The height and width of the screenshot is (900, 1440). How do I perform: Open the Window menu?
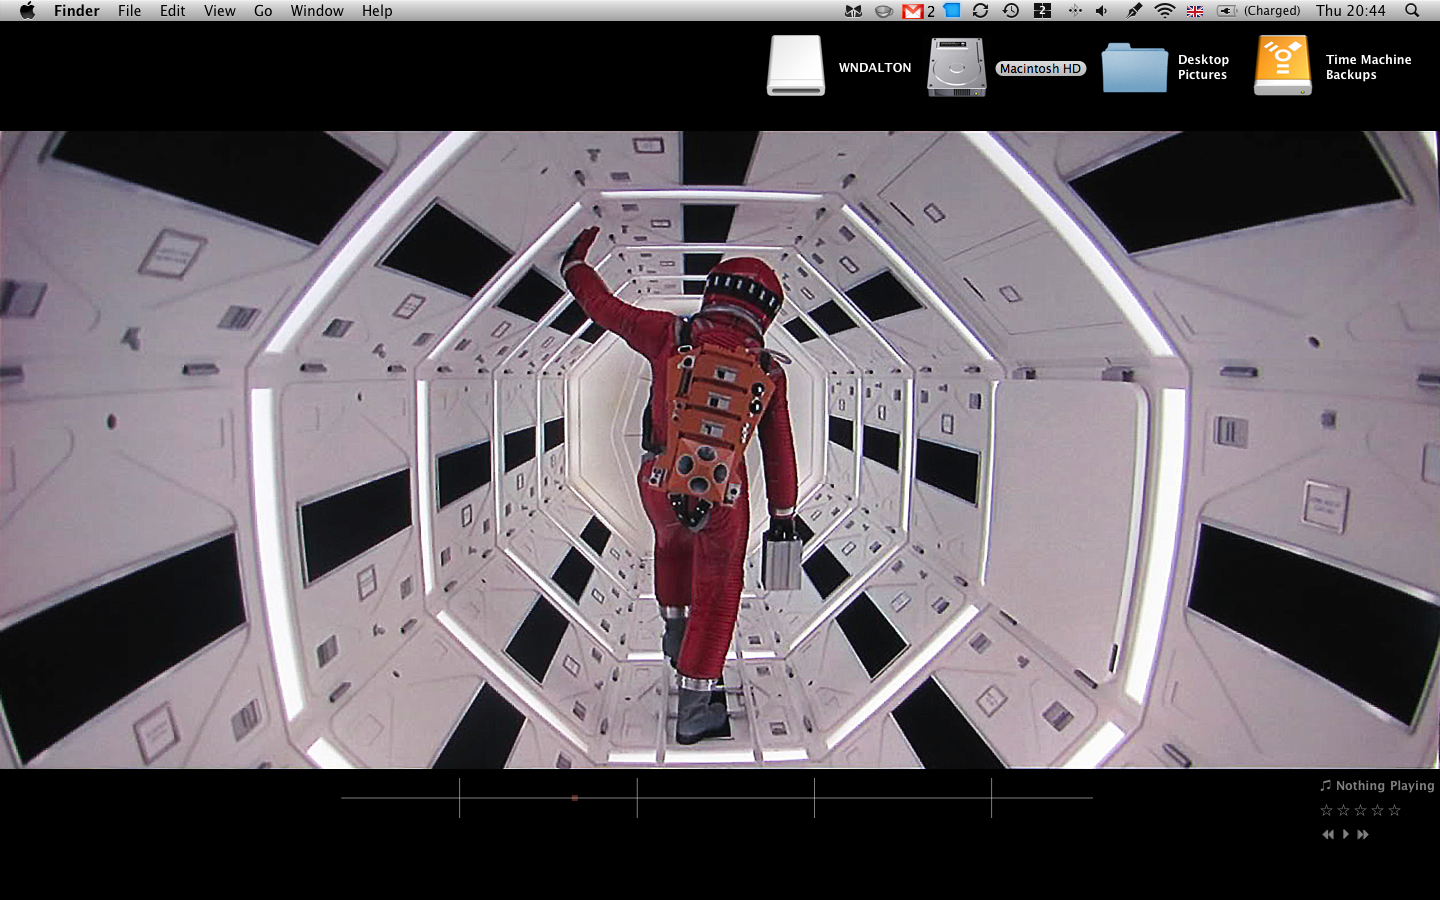(317, 11)
